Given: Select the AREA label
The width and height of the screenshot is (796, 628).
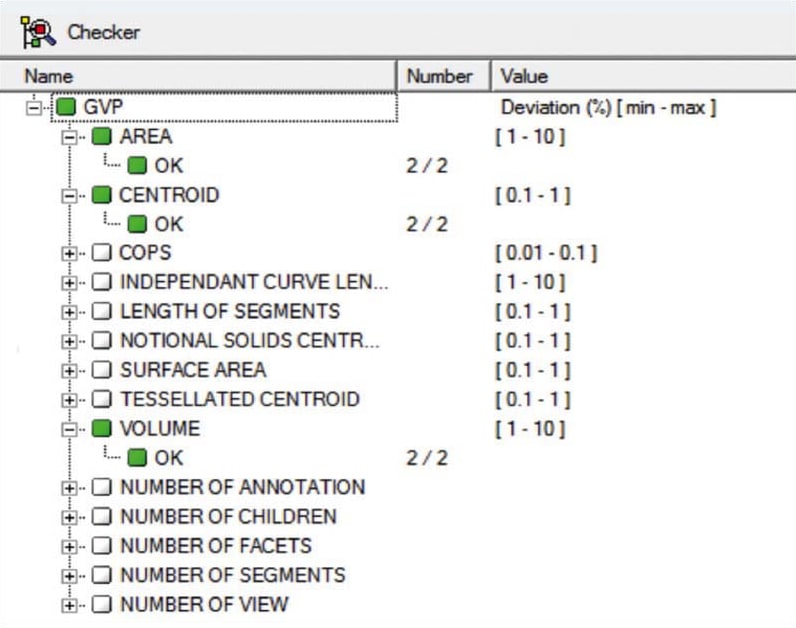Looking at the screenshot, I should [146, 137].
